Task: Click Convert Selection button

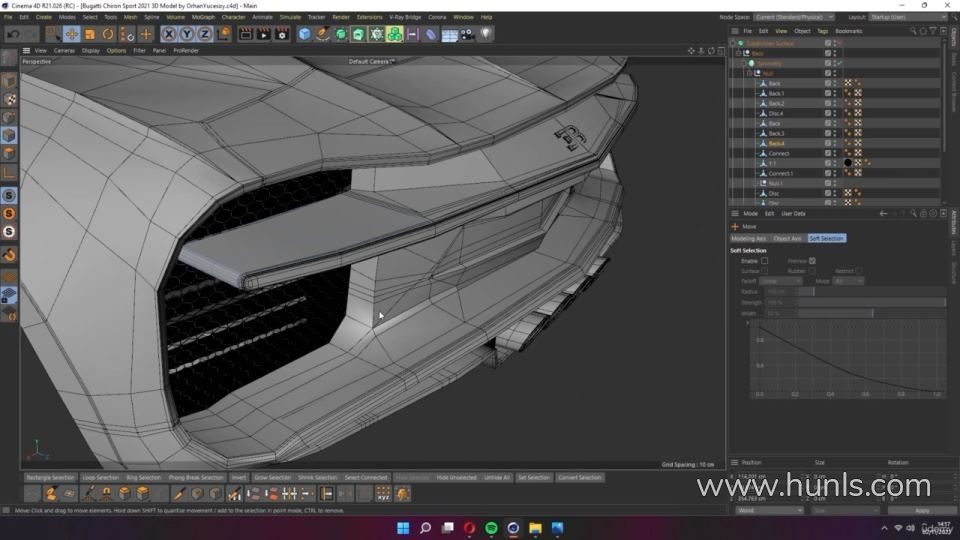Action: (579, 478)
